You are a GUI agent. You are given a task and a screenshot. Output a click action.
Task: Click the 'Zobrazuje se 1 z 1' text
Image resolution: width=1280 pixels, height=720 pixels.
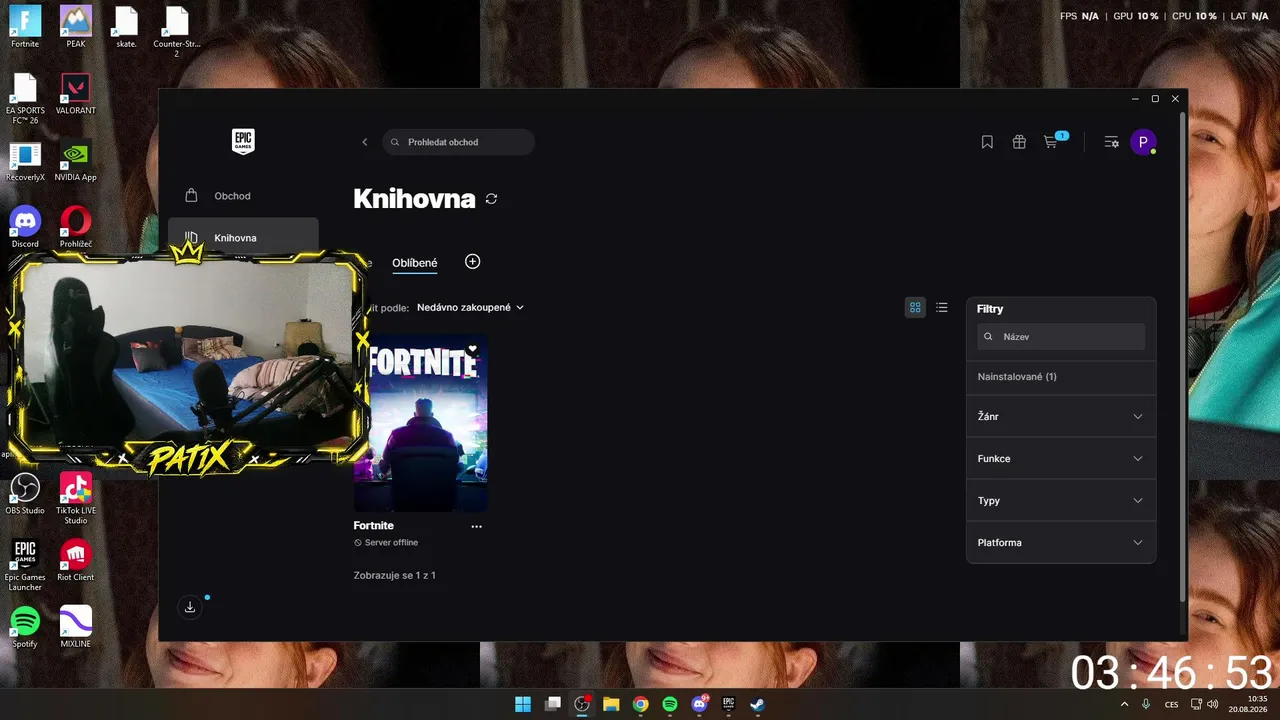[395, 576]
